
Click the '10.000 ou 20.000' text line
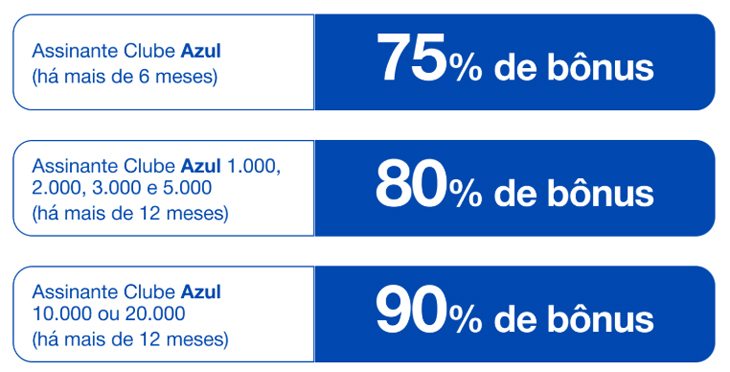pyautogui.click(x=108, y=314)
